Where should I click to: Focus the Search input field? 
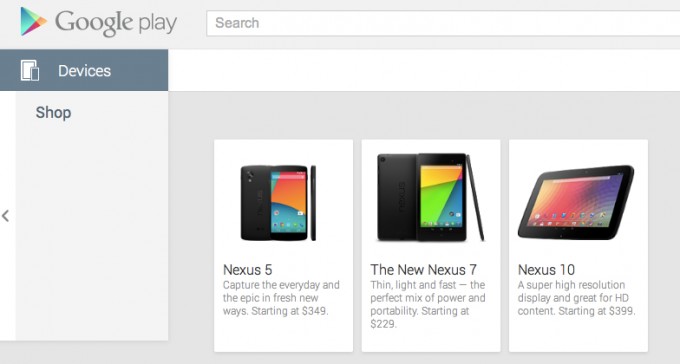(443, 23)
